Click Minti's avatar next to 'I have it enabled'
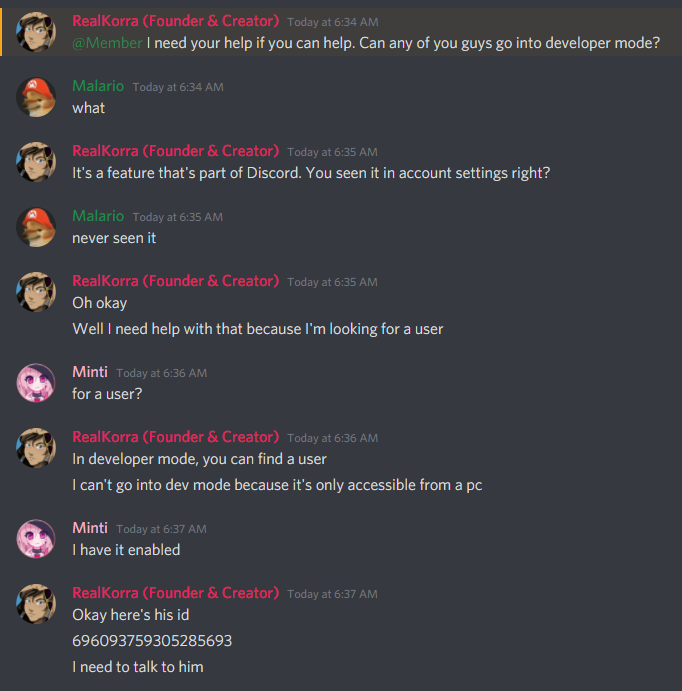 pyautogui.click(x=36, y=539)
